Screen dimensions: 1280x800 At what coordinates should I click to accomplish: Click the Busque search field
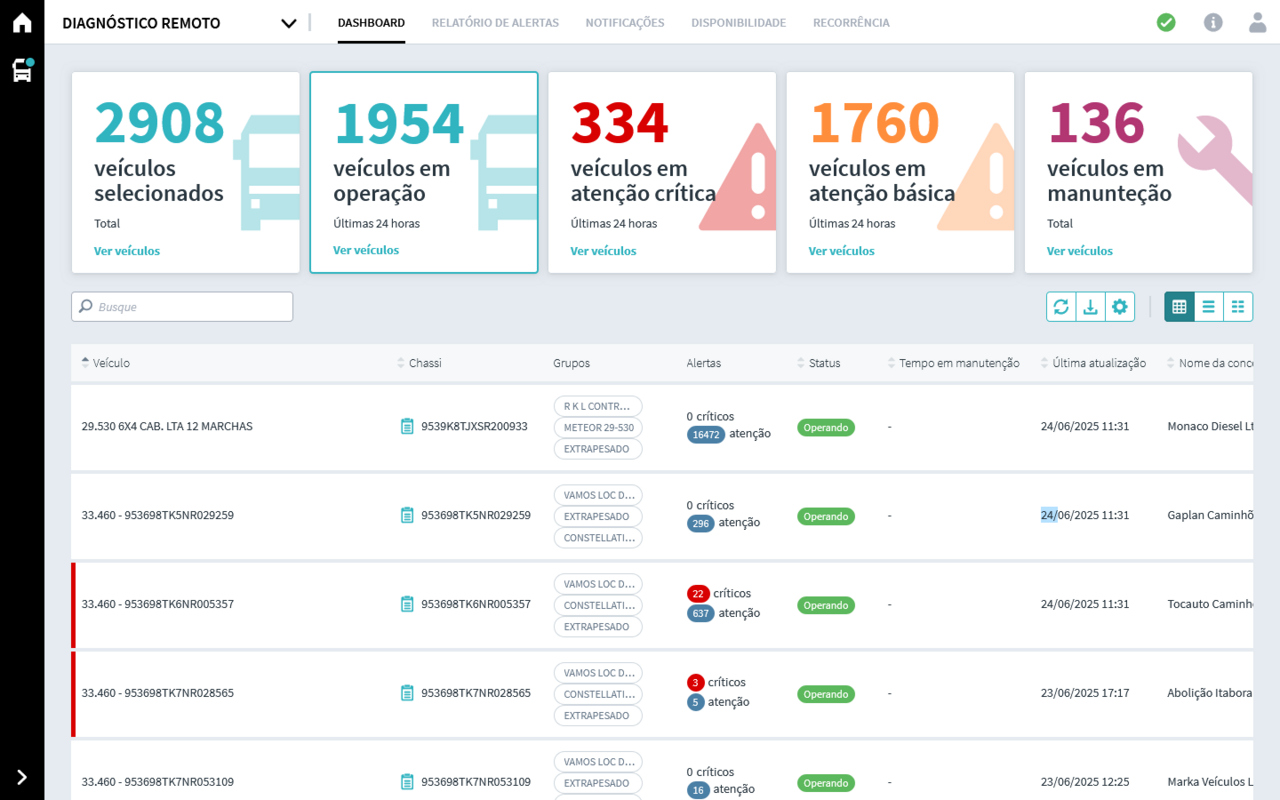click(x=182, y=307)
